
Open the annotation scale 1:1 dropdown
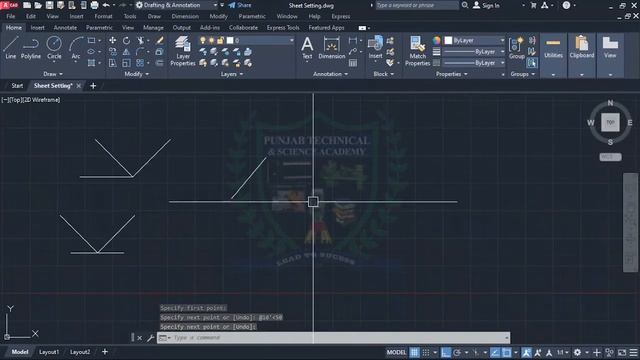(x=563, y=352)
